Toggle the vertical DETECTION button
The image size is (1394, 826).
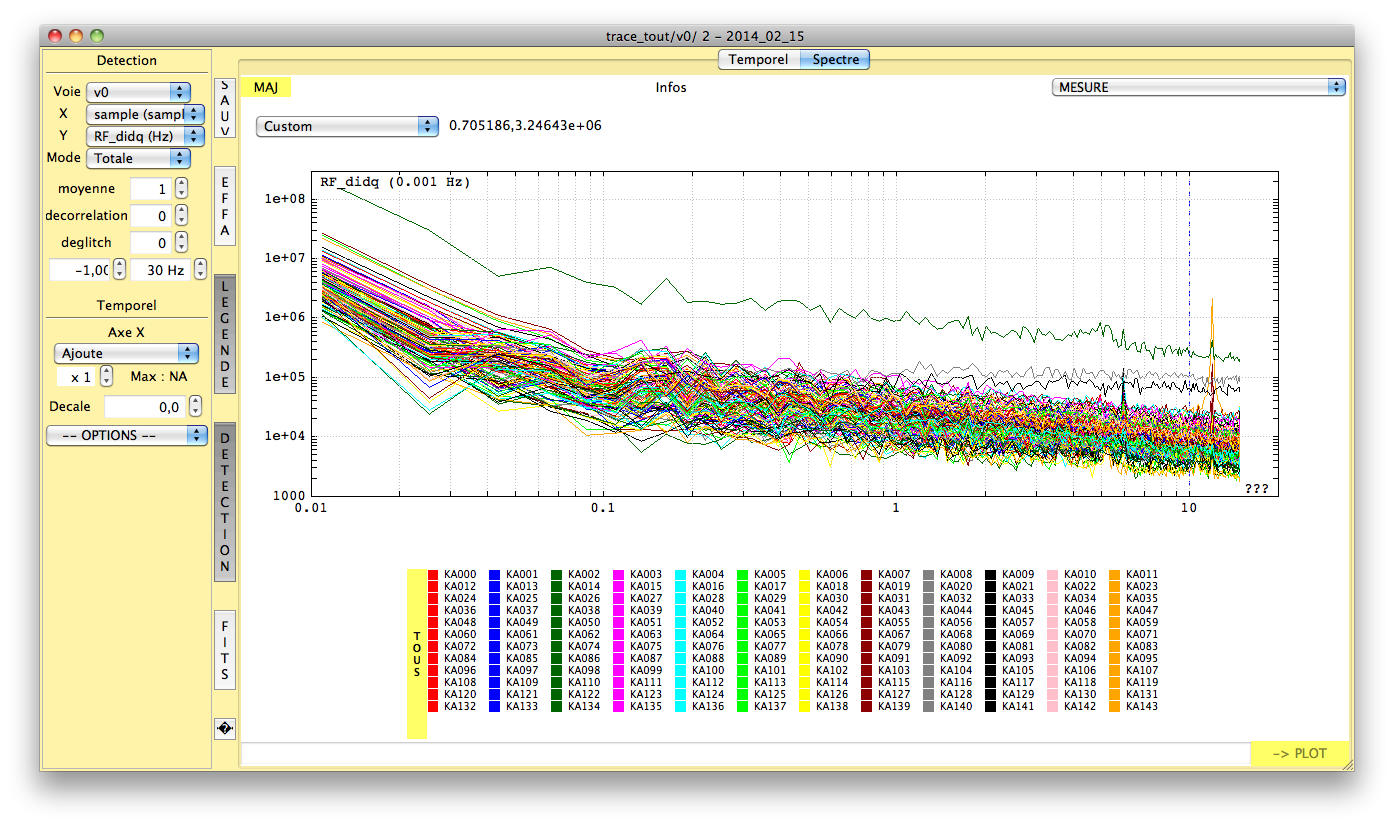click(225, 502)
